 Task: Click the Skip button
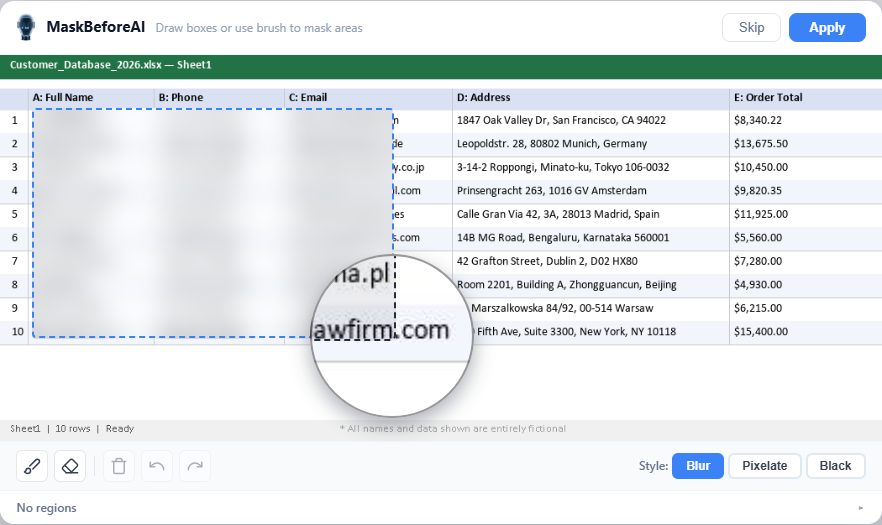[751, 28]
